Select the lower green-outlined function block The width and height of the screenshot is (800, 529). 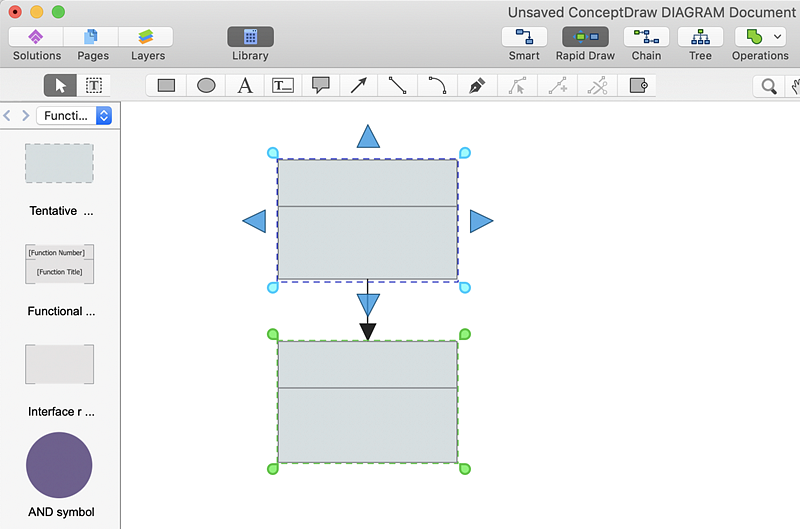point(367,402)
